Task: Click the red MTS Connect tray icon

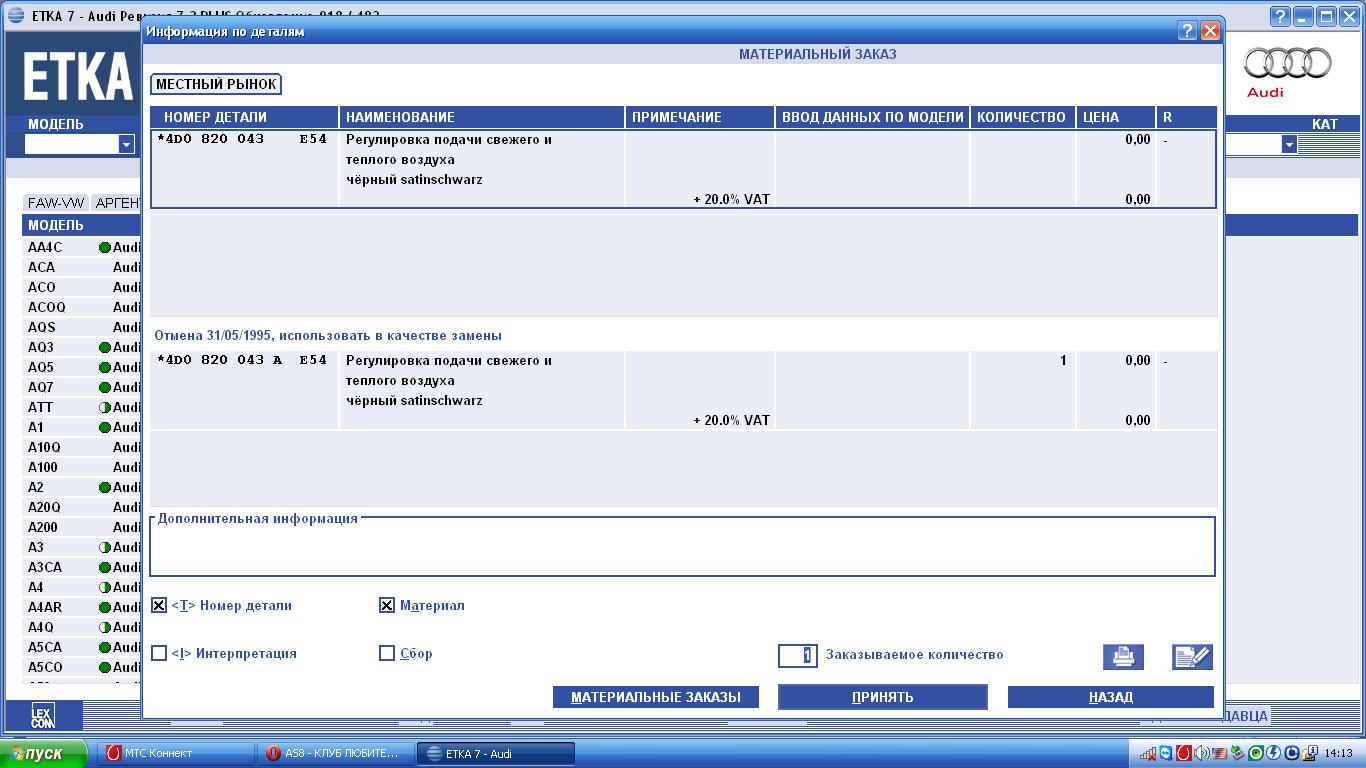Action: tap(1183, 753)
